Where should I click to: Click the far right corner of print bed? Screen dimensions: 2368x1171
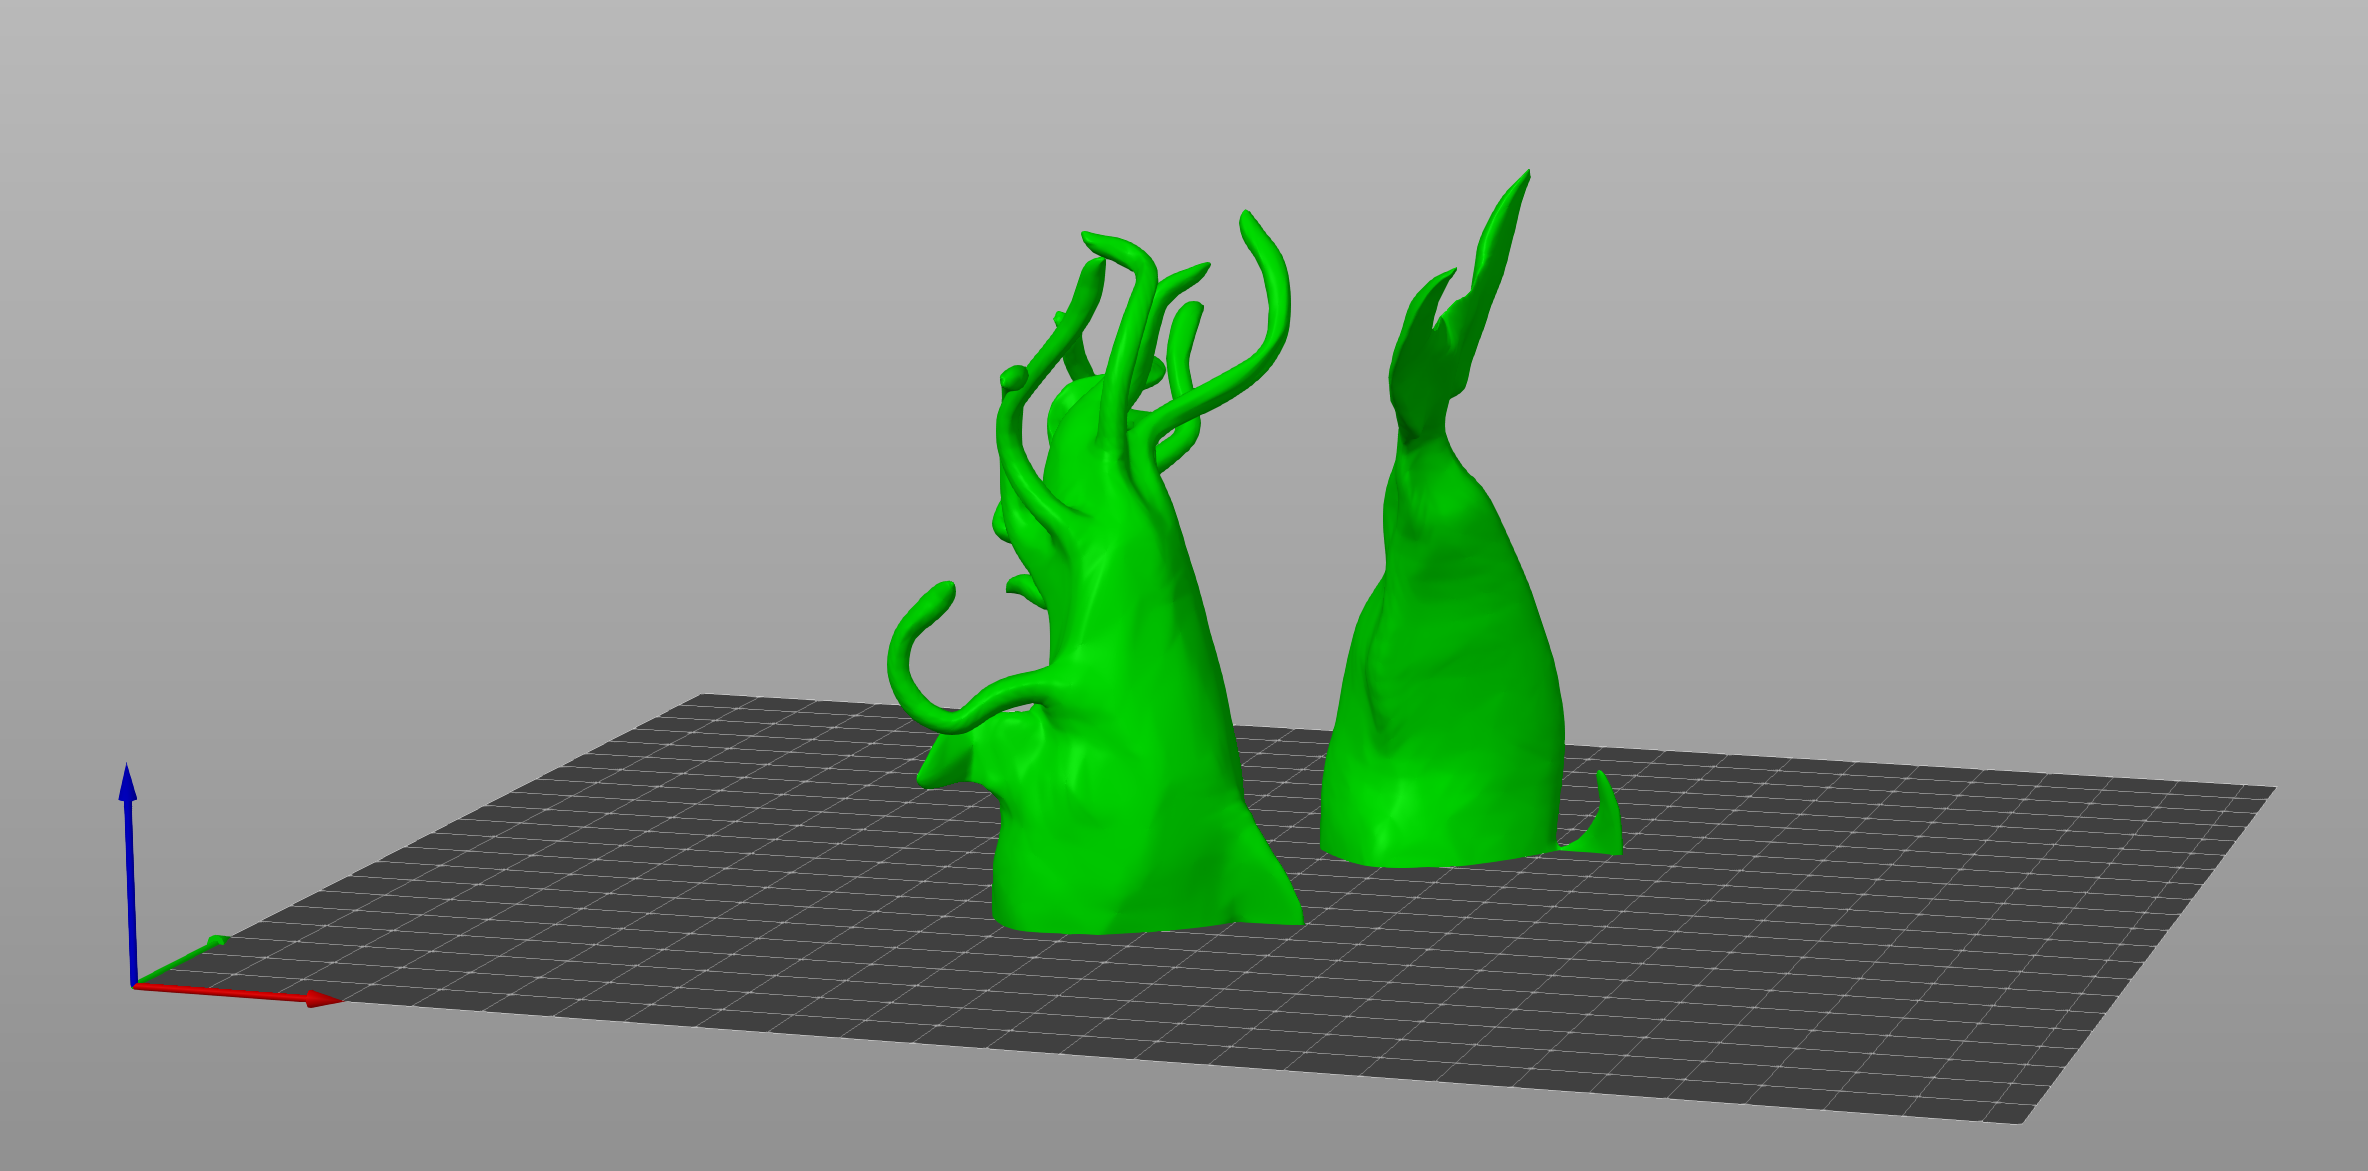2270,789
